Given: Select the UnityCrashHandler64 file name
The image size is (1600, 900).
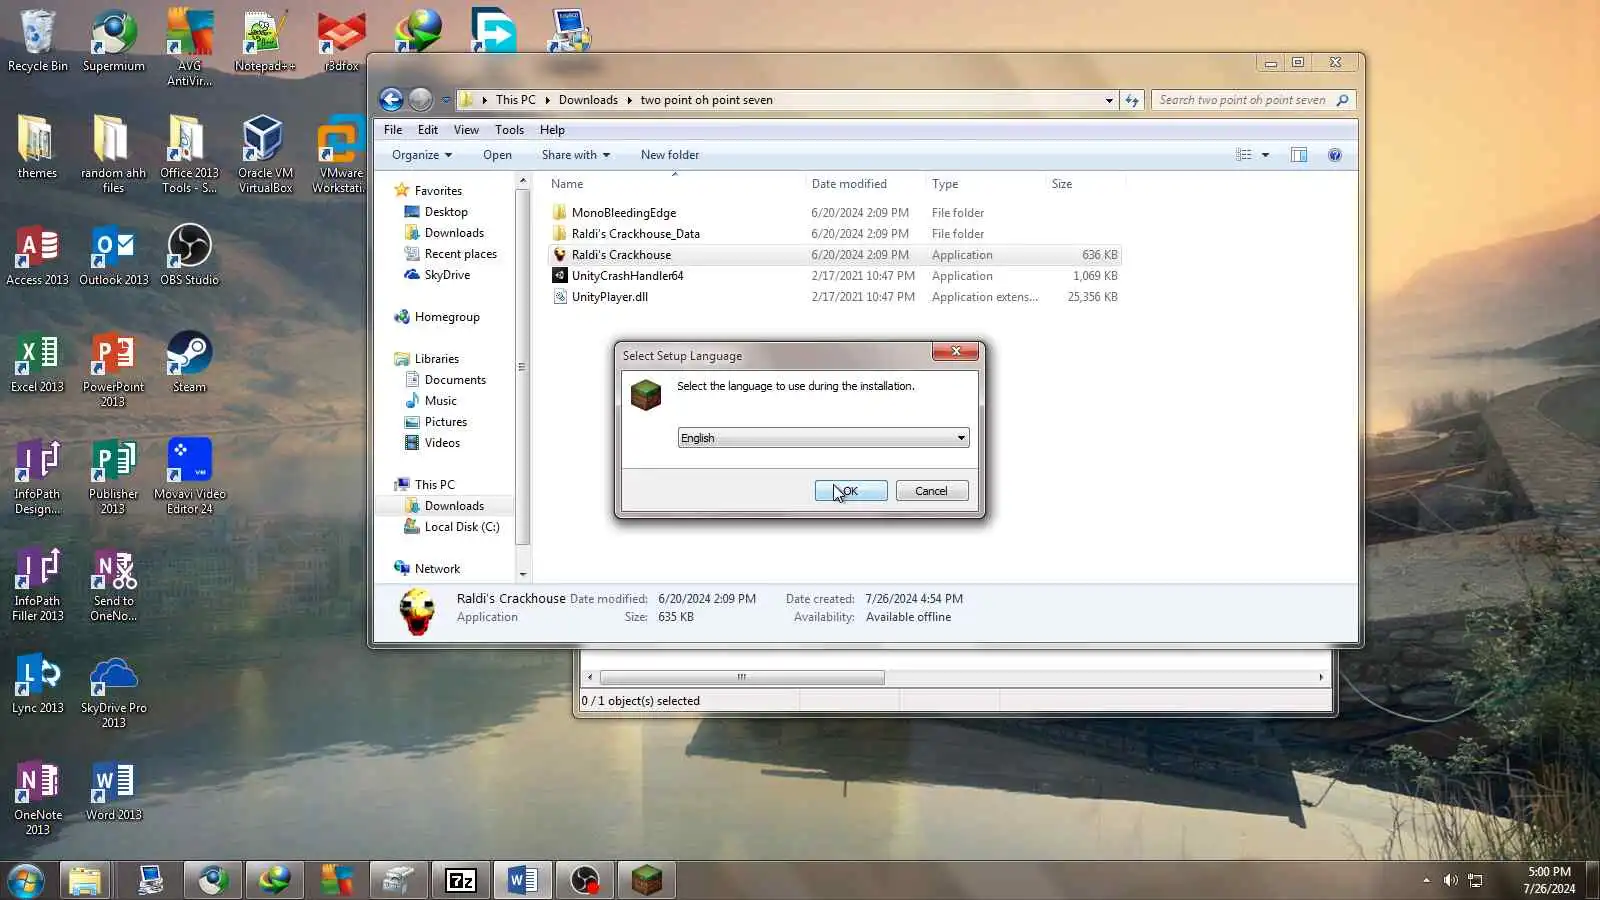Looking at the screenshot, I should pos(628,276).
